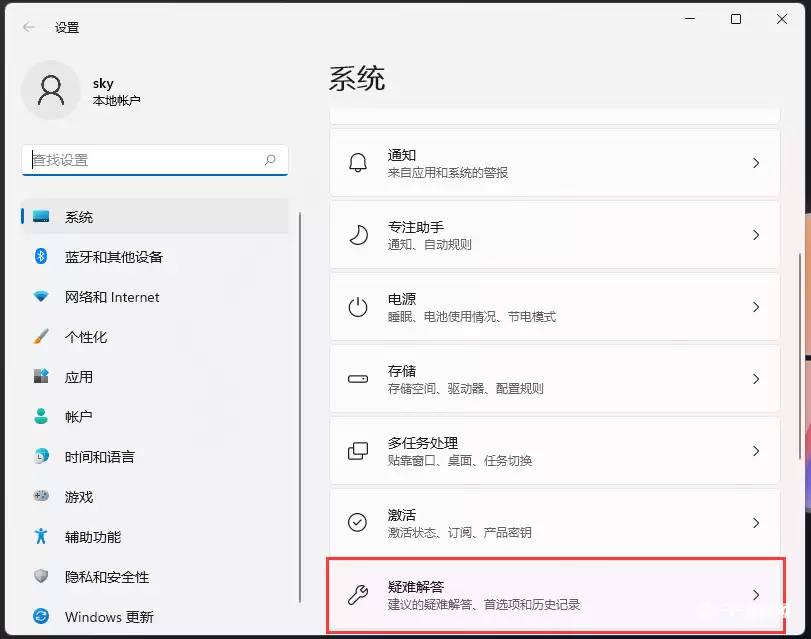Click the 辅助功能 accessibility figure icon
This screenshot has height=639, width=811.
click(x=41, y=536)
